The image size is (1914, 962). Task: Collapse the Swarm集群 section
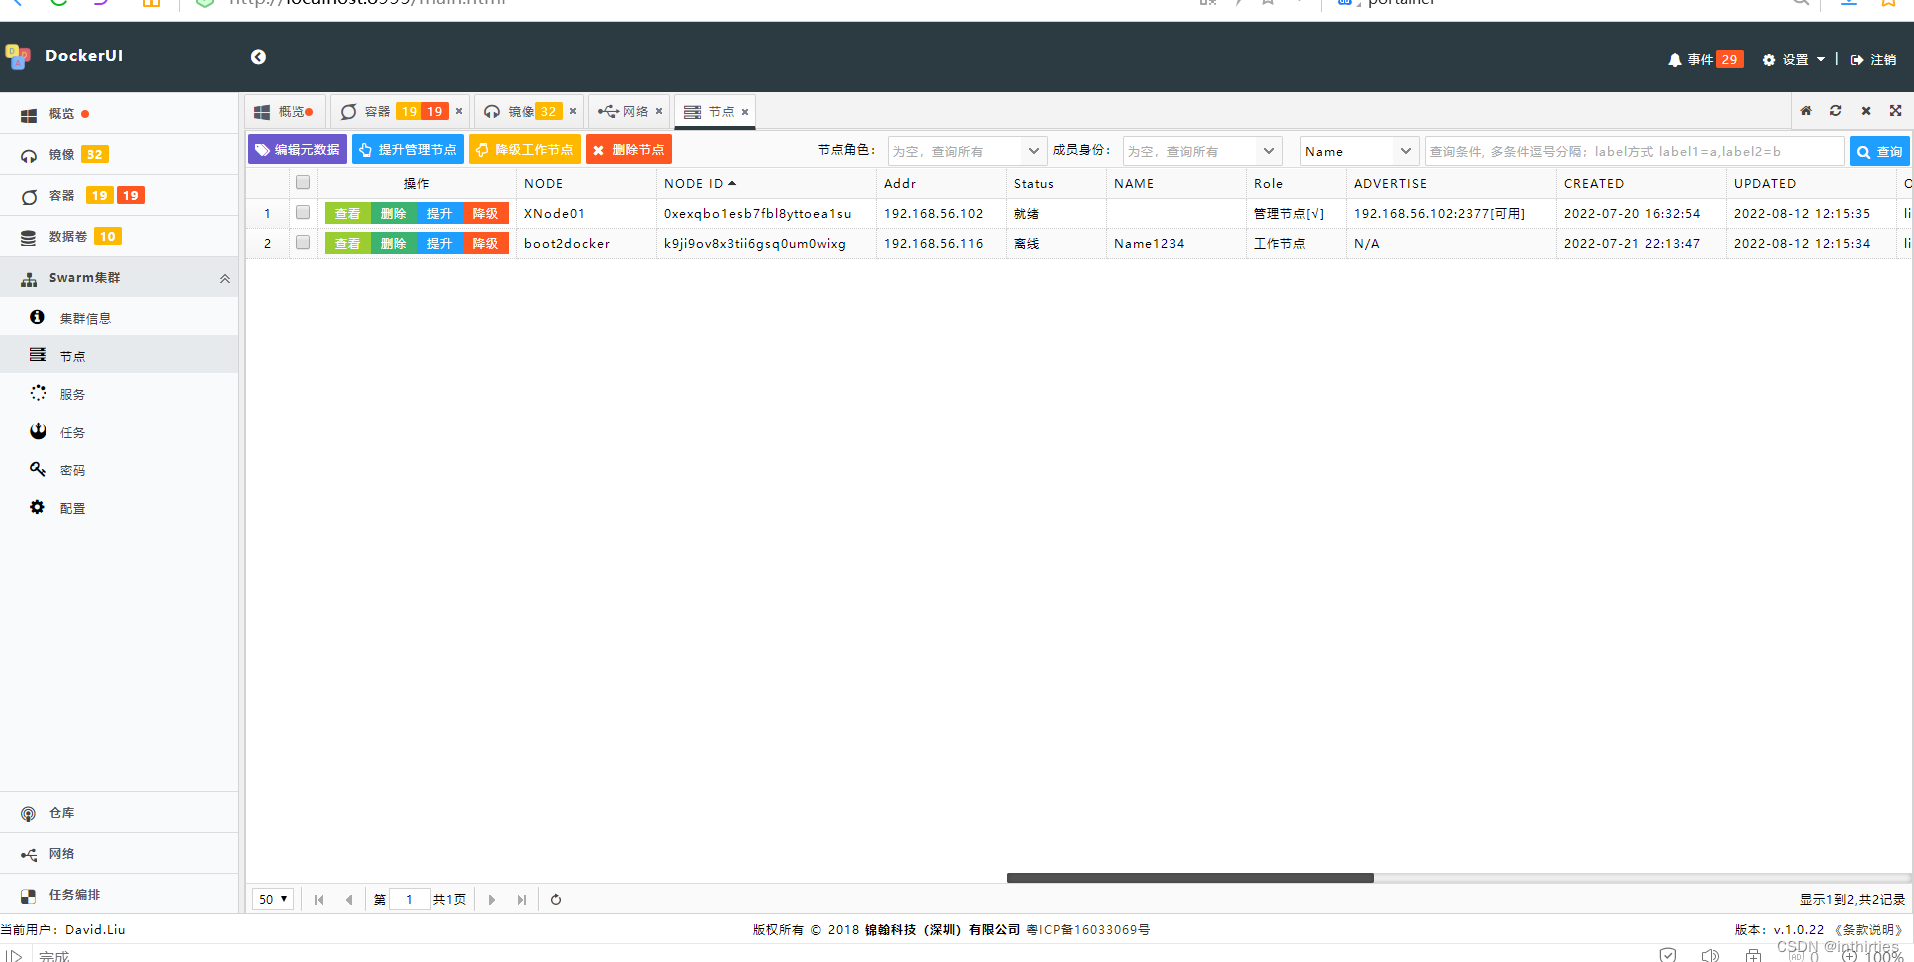(119, 278)
